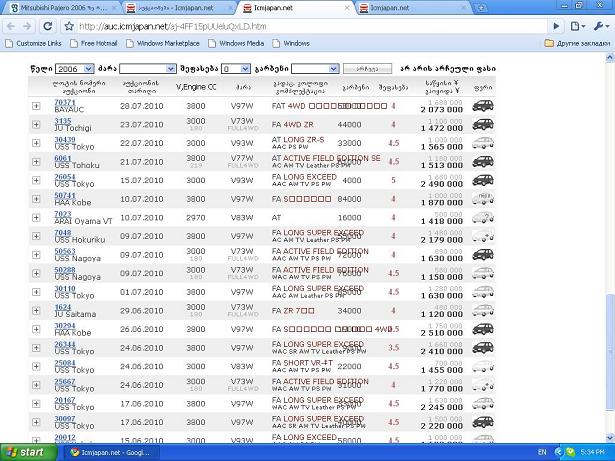This screenshot has width=615, height=461.
Task: Go back with the browser back arrow
Action: point(11,26)
